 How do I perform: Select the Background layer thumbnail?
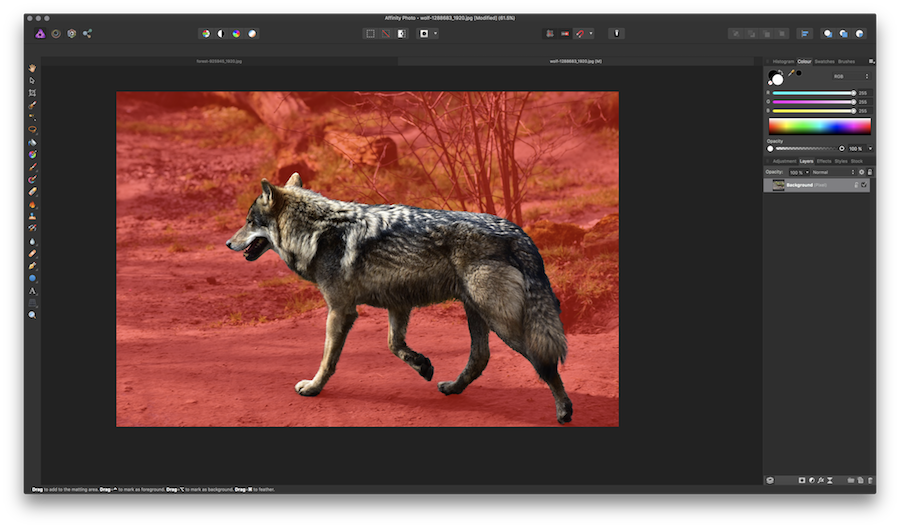(778, 185)
